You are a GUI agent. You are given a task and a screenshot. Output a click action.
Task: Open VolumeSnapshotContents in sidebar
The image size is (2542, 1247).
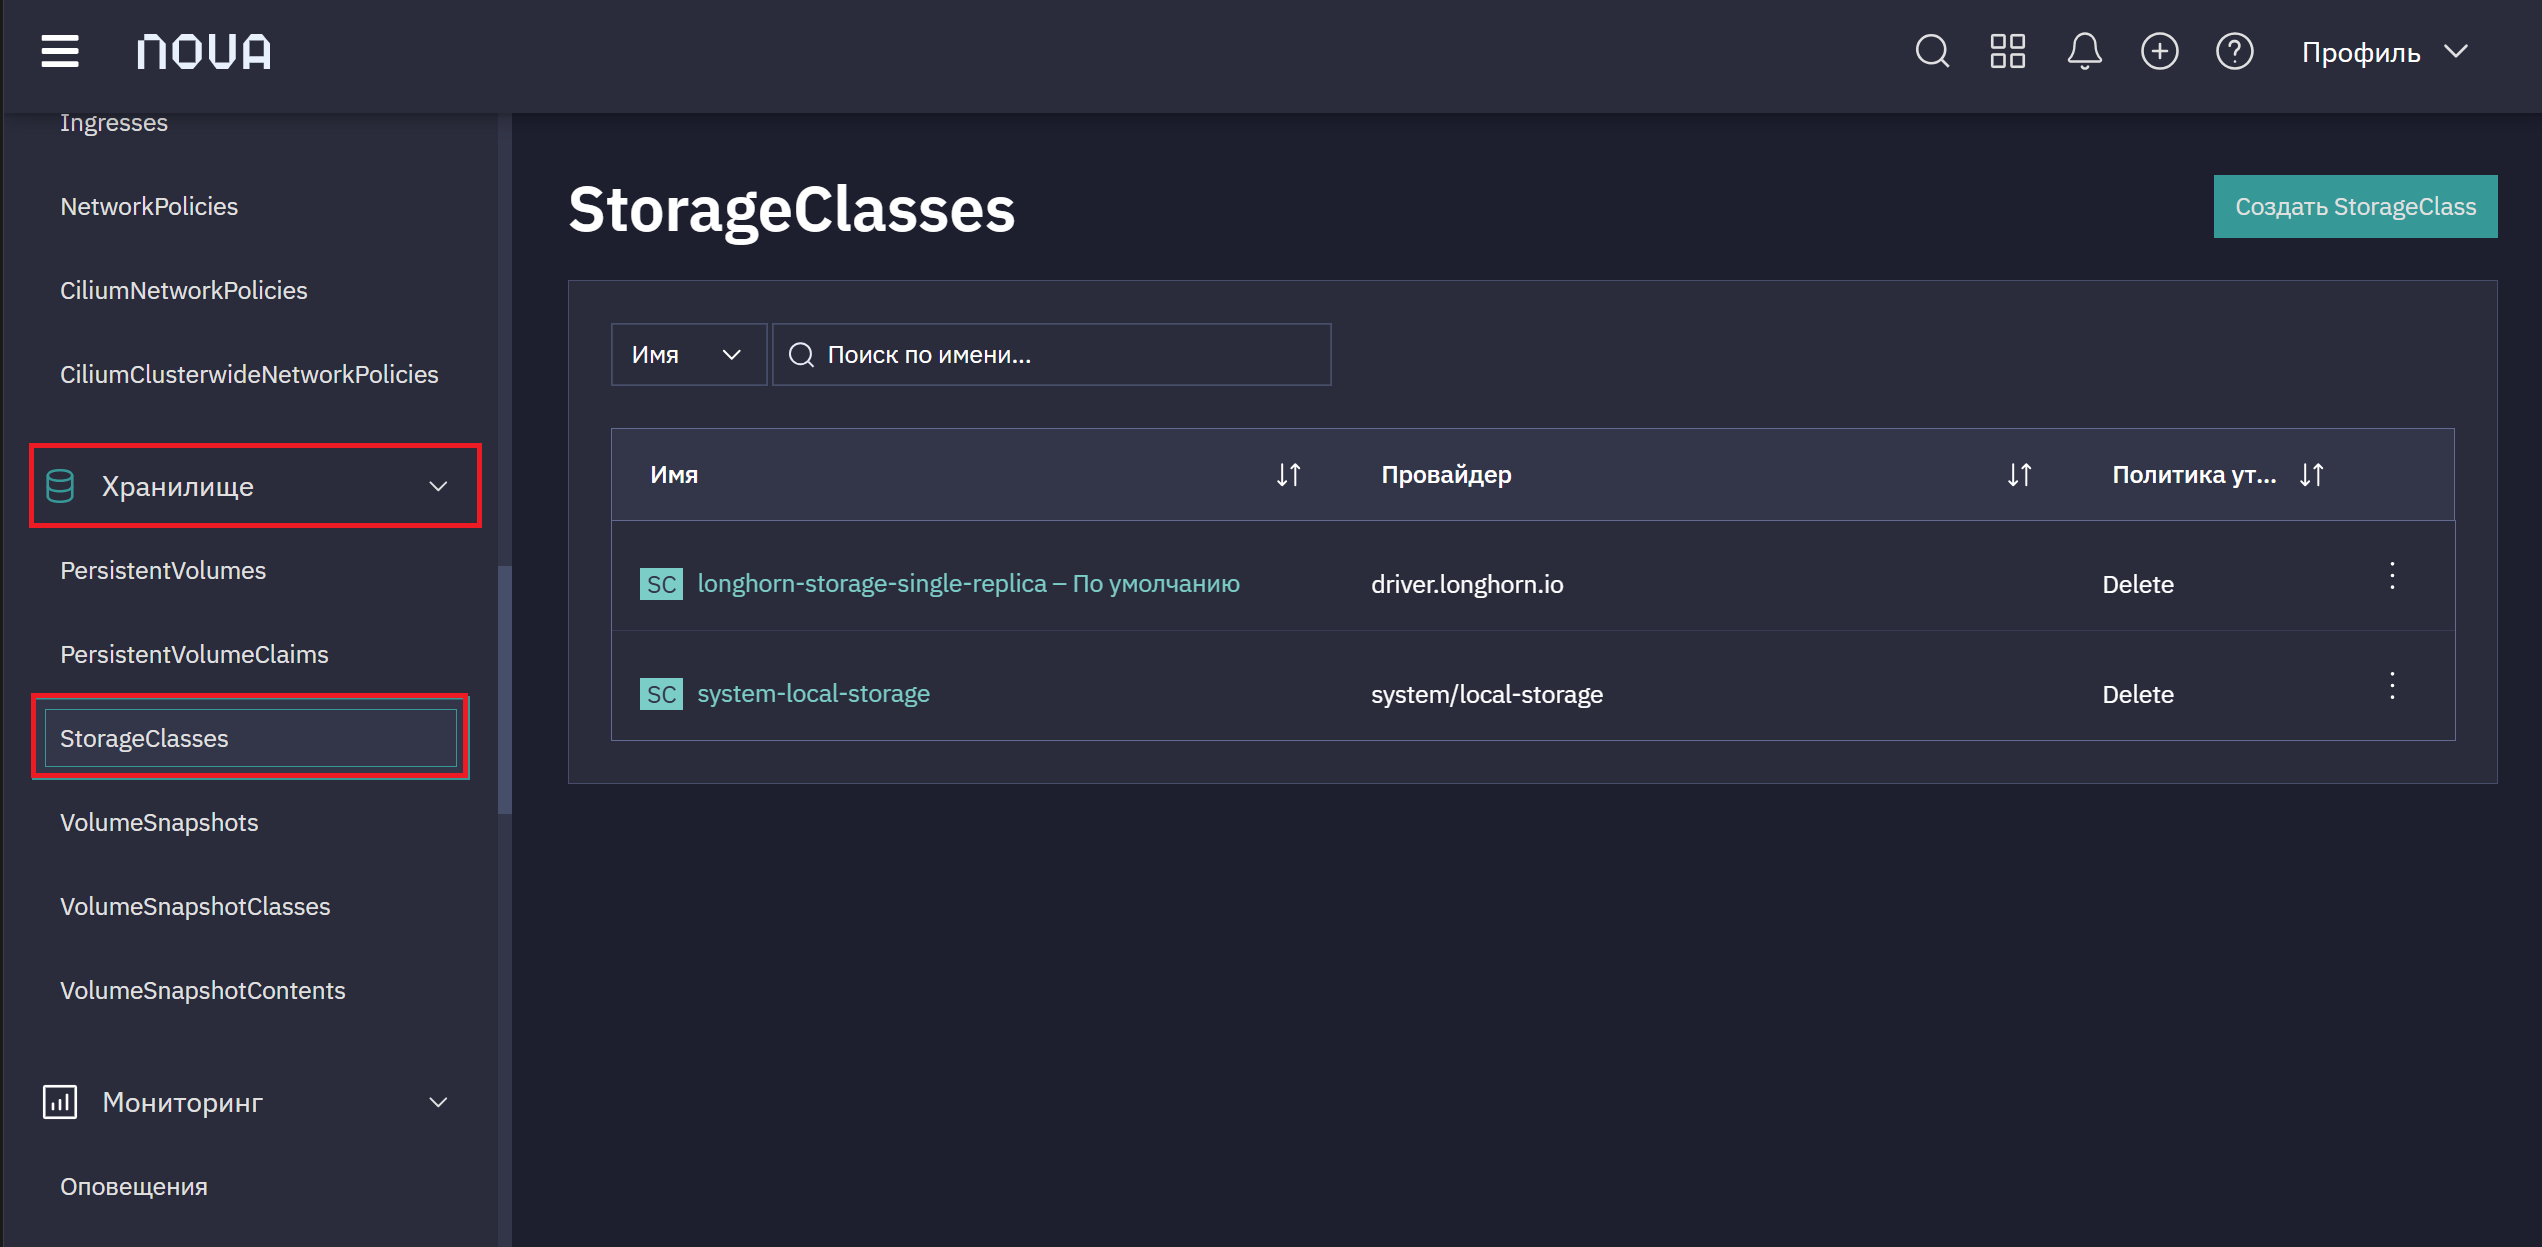pyautogui.click(x=203, y=990)
